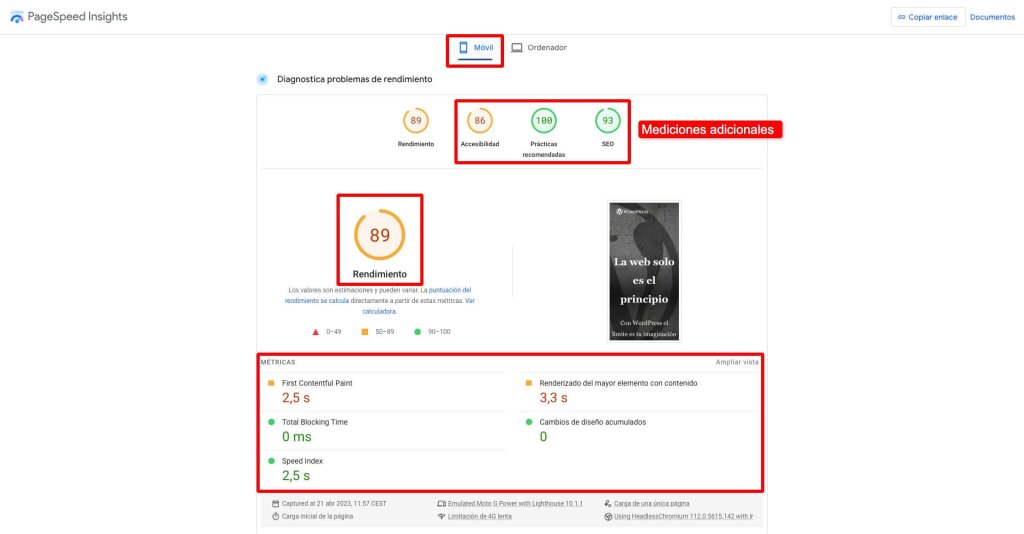The height and width of the screenshot is (534, 1024).
Task: Click the blue icon beside Diagnostica problemas
Action: tap(262, 79)
